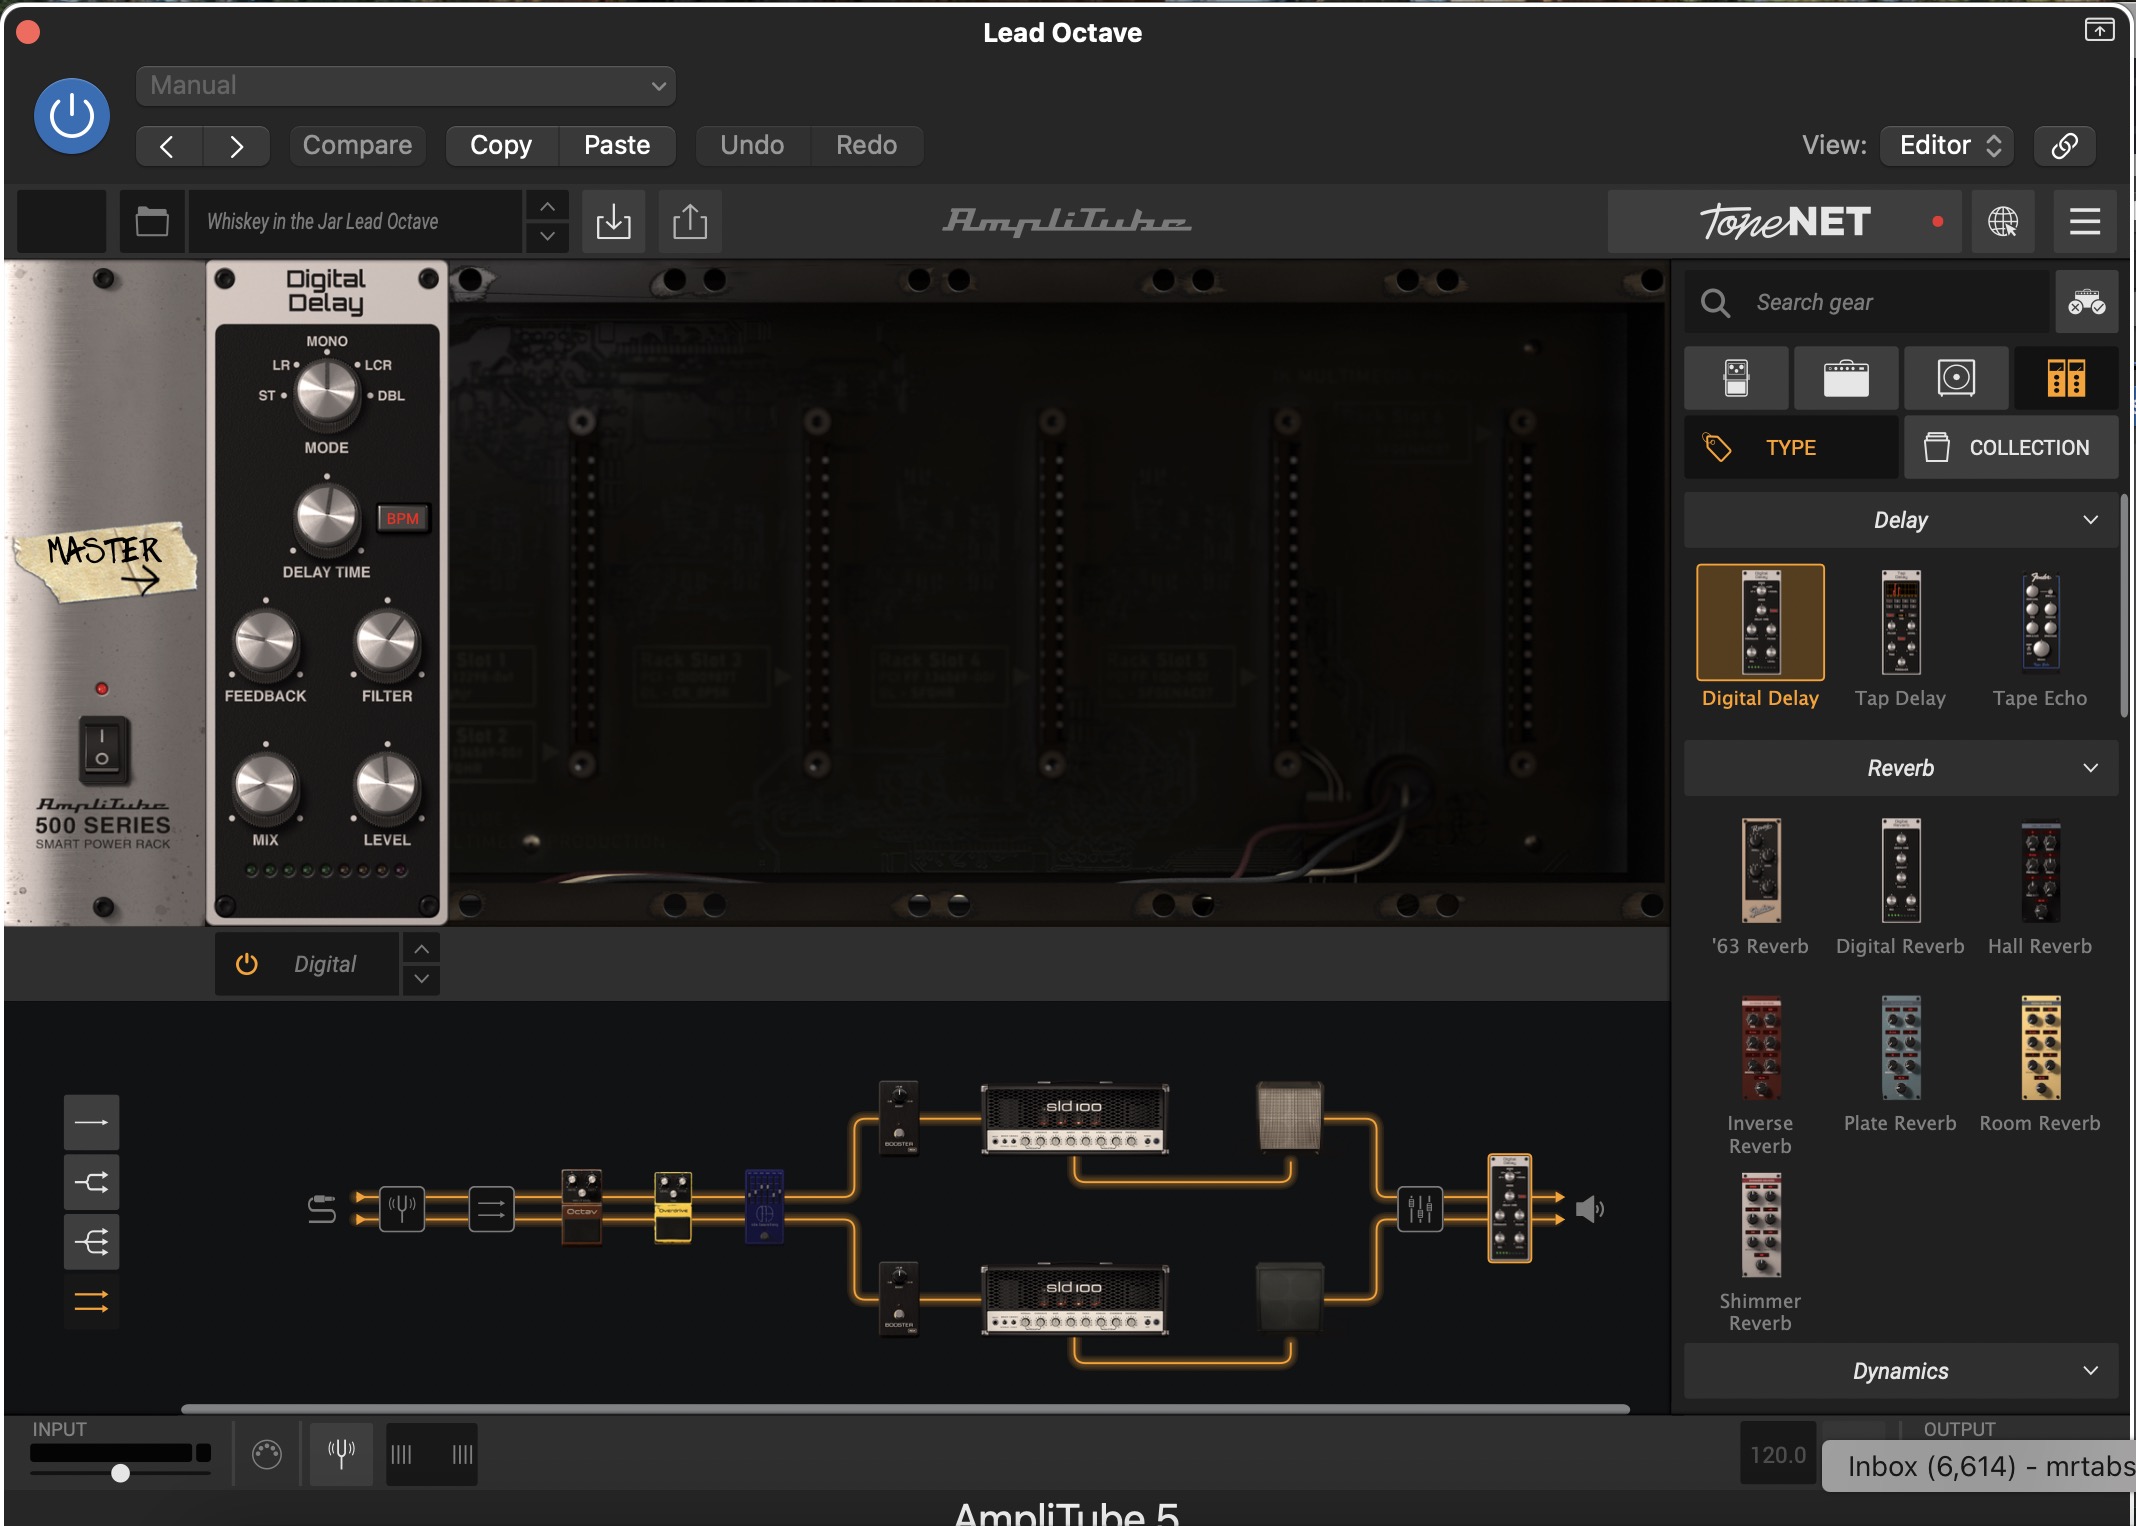Viewport: 2136px width, 1526px height.
Task: Click the input level slider handle
Action: [x=120, y=1473]
